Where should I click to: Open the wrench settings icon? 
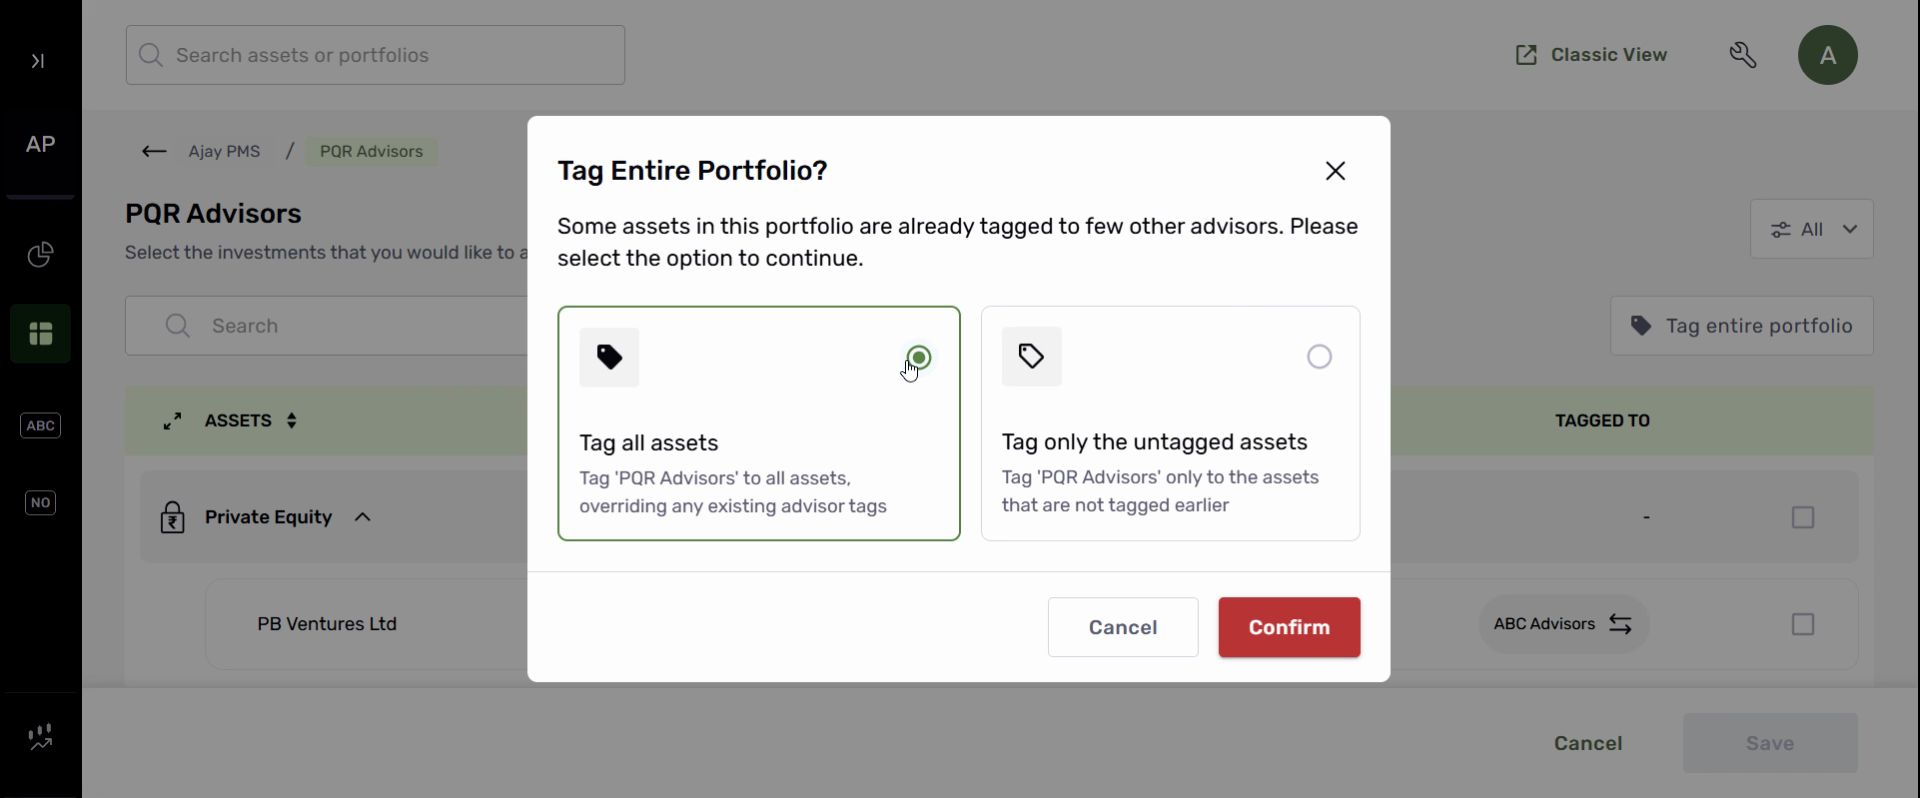[1743, 55]
